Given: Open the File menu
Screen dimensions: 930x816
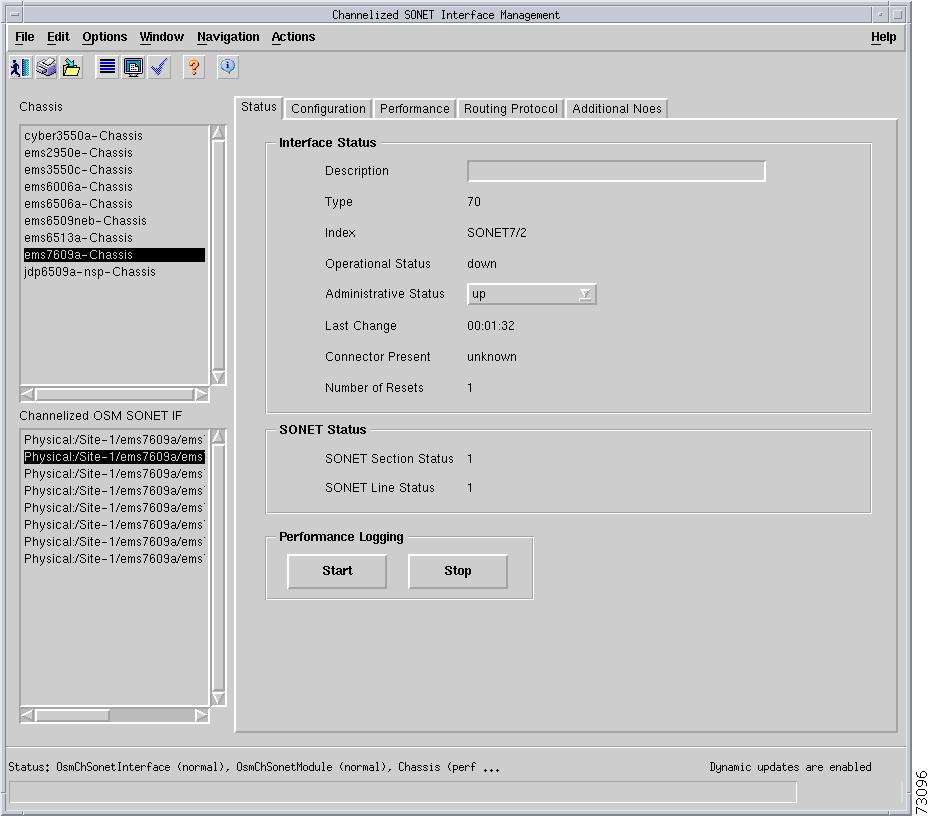Looking at the screenshot, I should [x=24, y=37].
